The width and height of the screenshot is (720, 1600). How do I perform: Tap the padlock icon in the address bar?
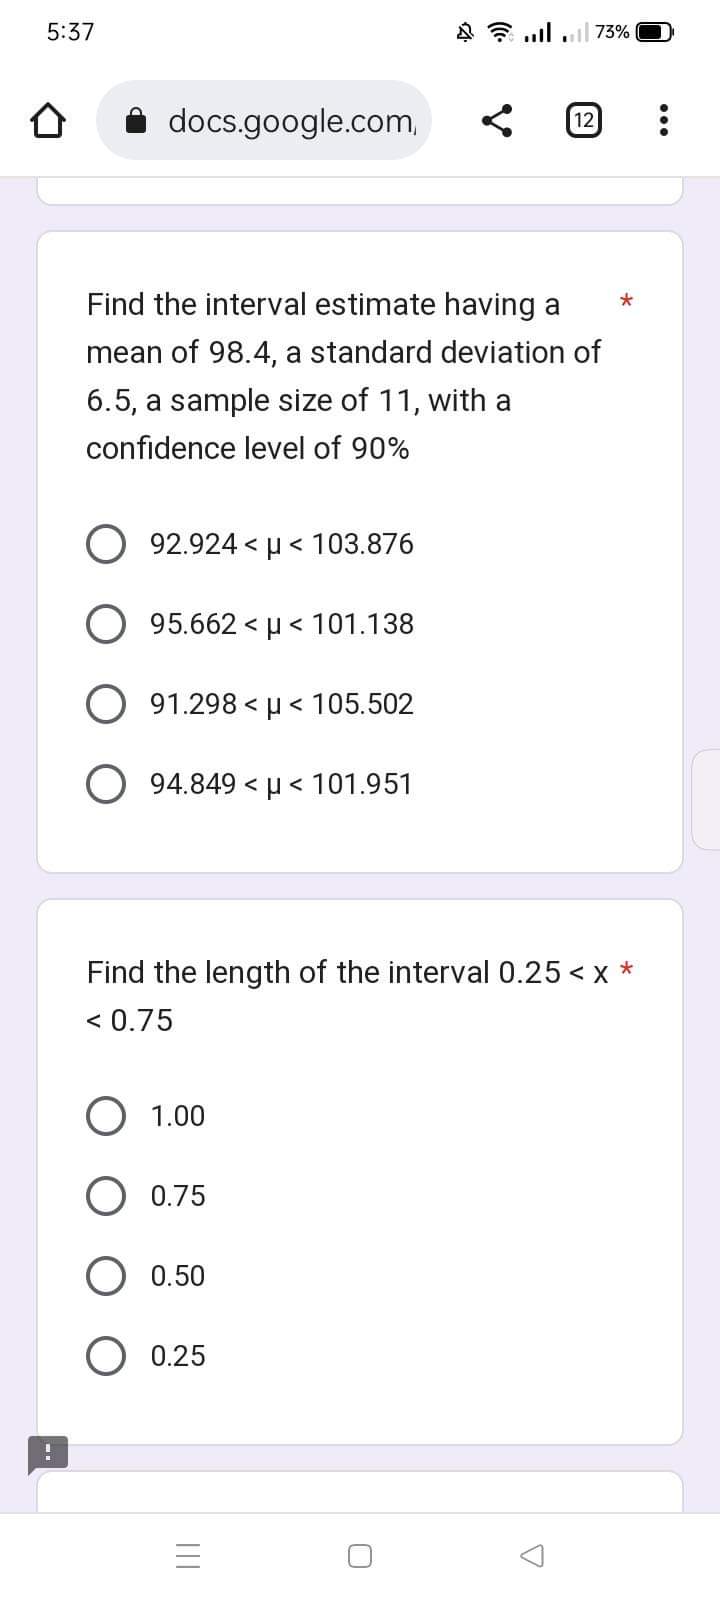coord(139,121)
